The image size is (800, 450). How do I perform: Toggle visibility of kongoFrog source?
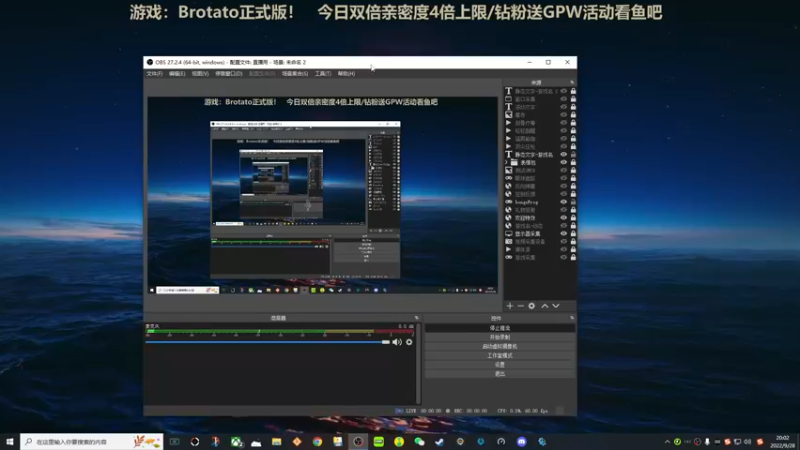click(x=564, y=202)
